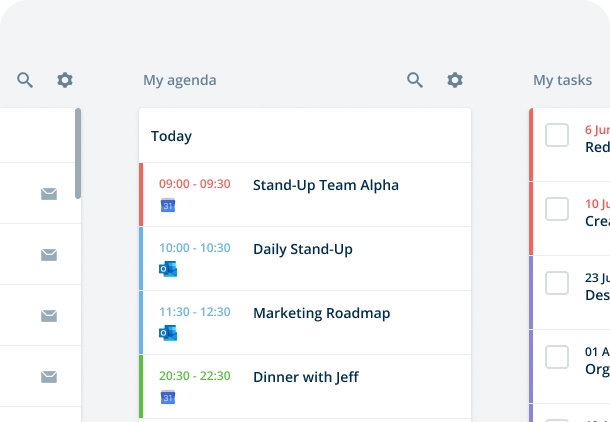The image size is (610, 422).
Task: Click Google Calendar icon under Dinner with Jeff
Action: click(168, 397)
